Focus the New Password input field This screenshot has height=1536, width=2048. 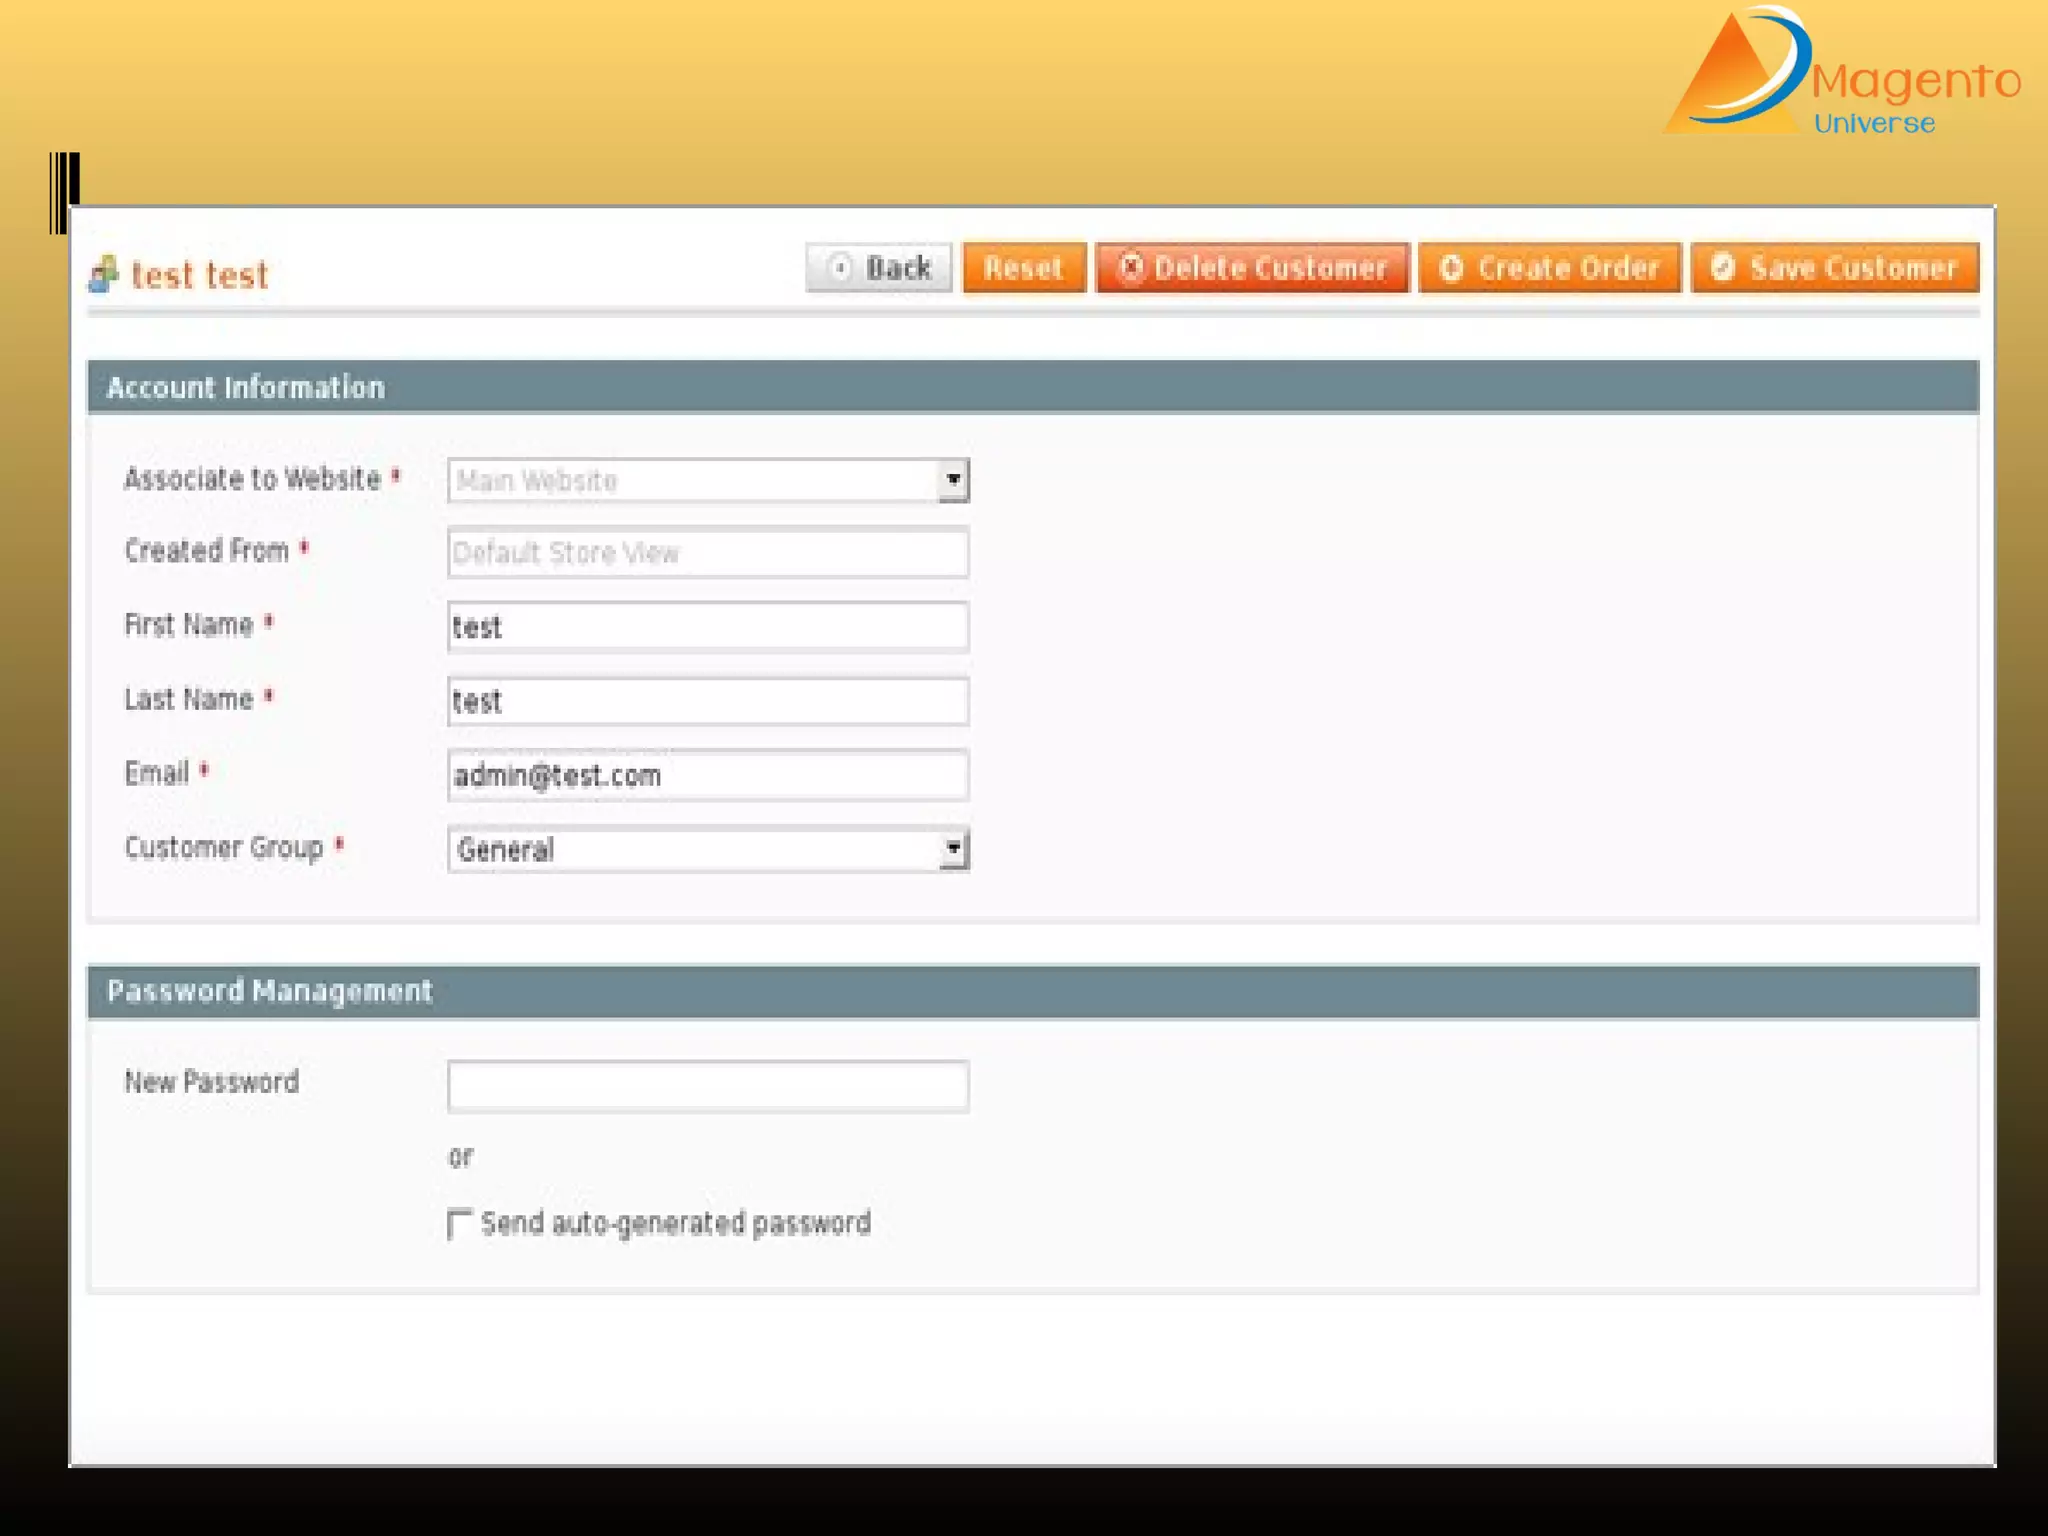707,1086
